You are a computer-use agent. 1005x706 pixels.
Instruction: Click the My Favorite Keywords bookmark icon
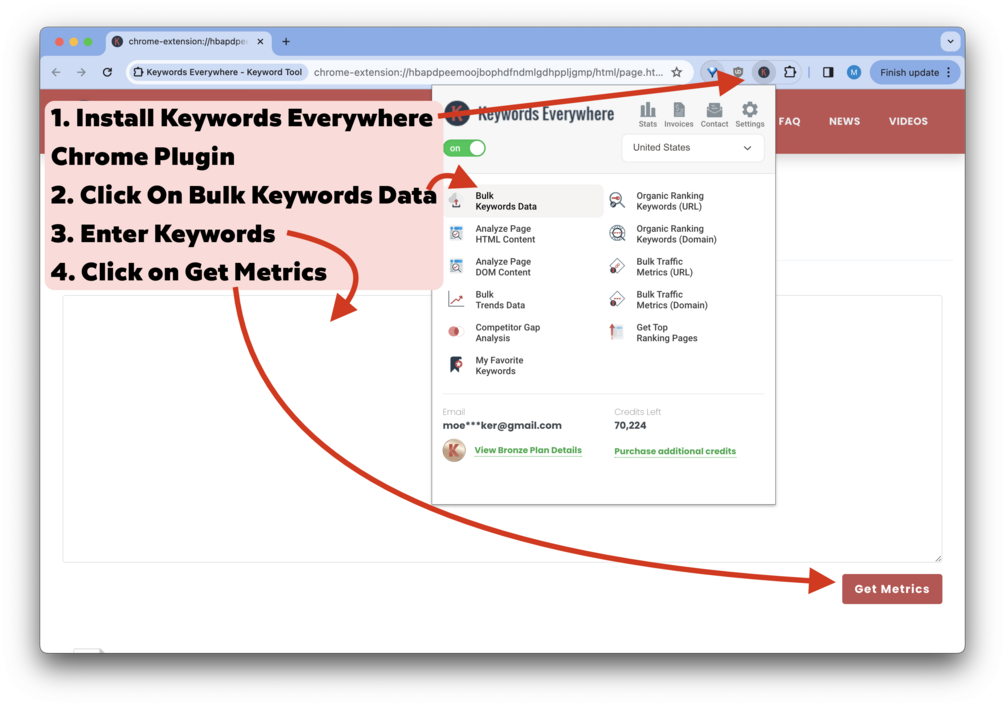click(456, 365)
